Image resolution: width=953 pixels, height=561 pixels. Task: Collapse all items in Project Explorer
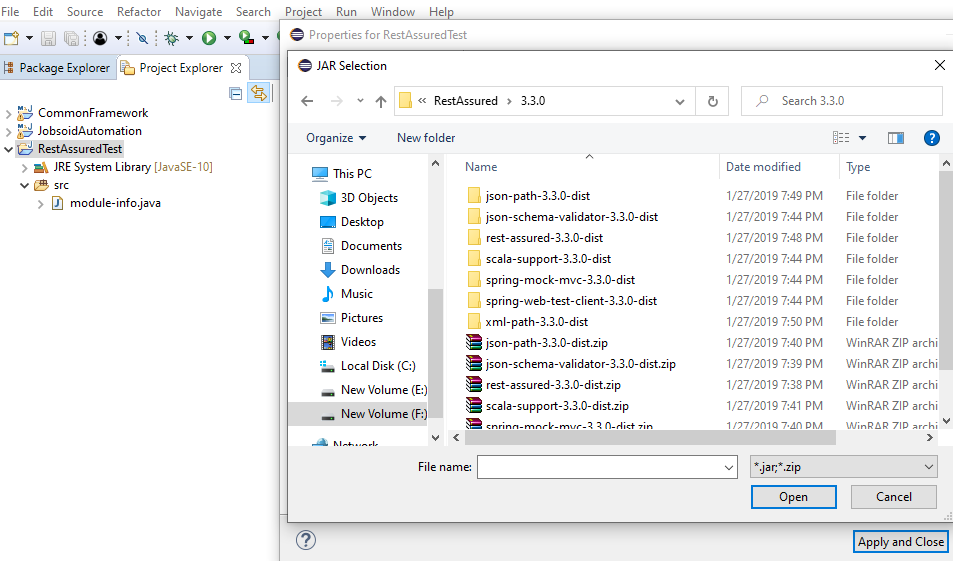(236, 93)
